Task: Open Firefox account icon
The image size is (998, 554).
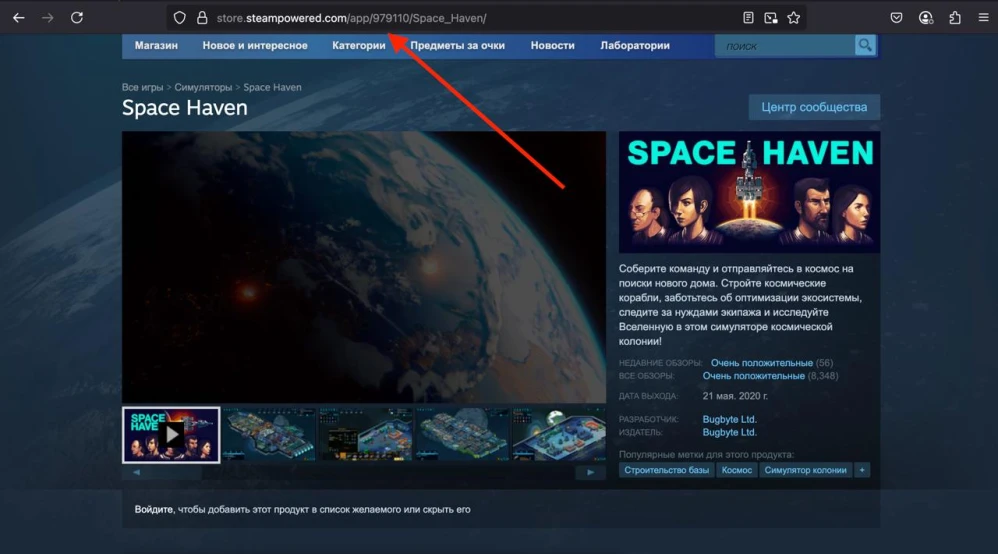Action: [x=925, y=18]
